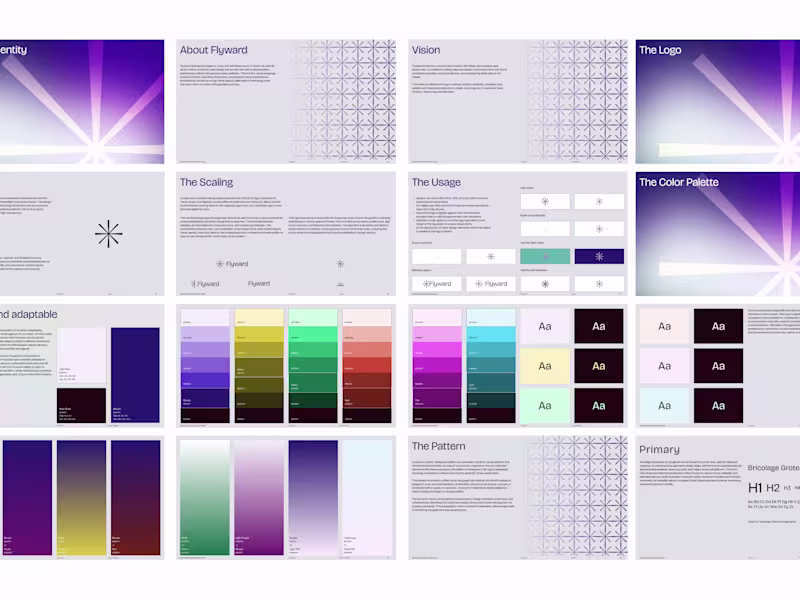
Task: Click the faded asterisk in the scale-proportionally example
Action: tap(545, 228)
